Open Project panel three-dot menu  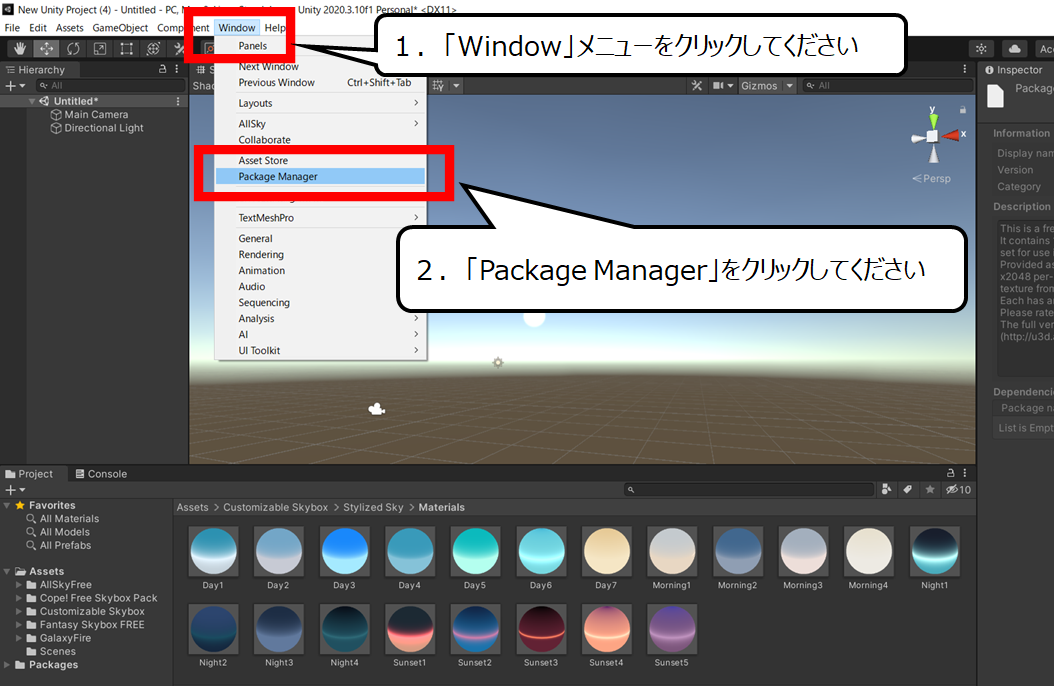point(965,473)
